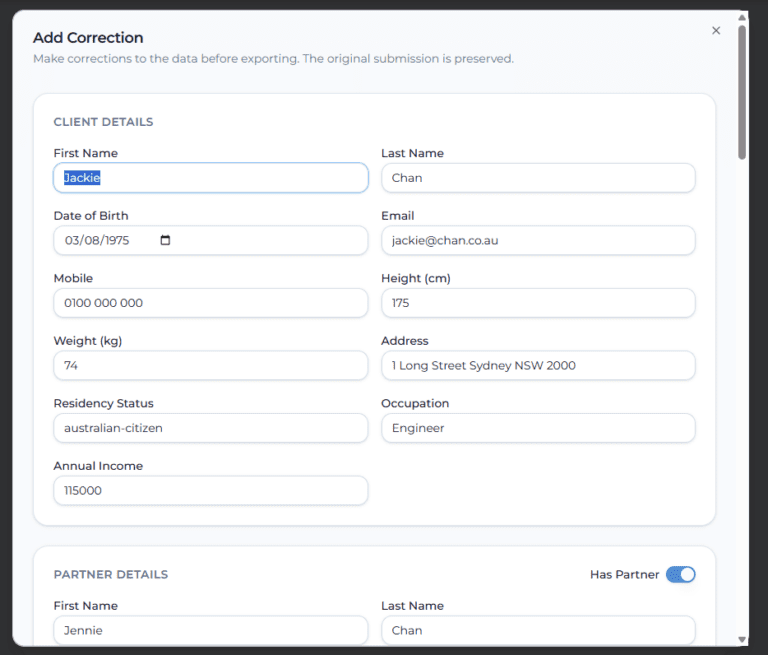Click the partner First Name field

[210, 630]
